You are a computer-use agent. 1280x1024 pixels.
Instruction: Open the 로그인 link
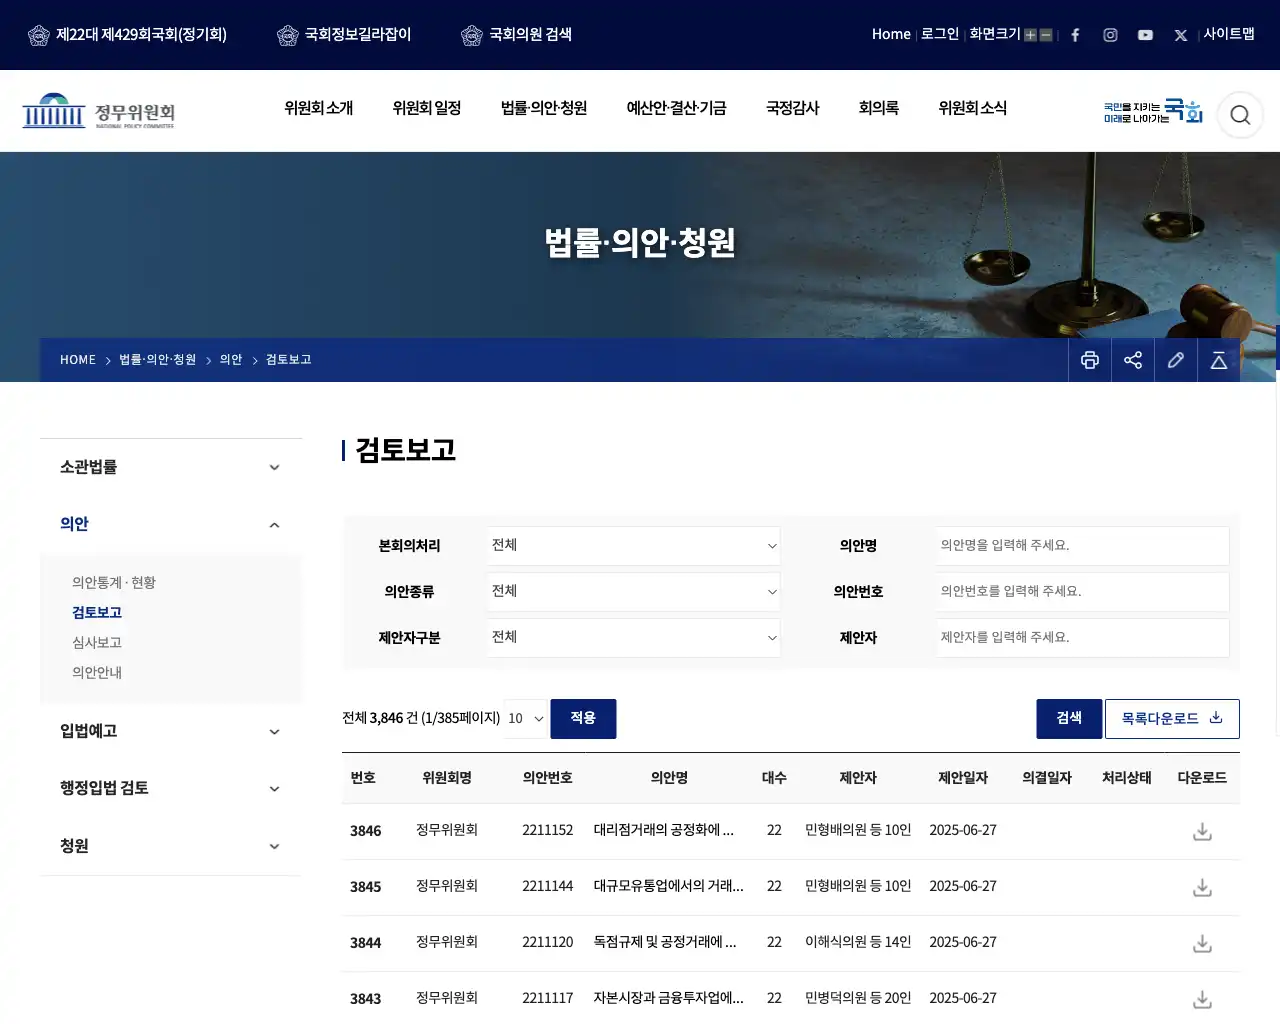click(x=940, y=34)
